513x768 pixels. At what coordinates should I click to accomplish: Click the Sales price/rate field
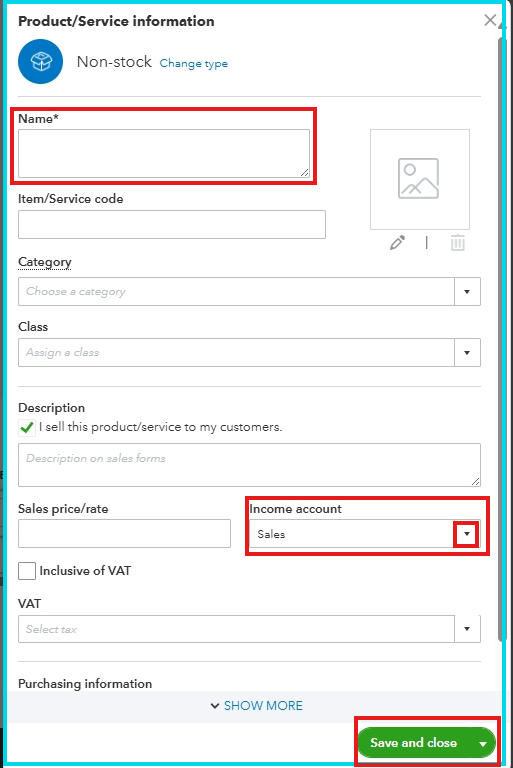tap(124, 533)
